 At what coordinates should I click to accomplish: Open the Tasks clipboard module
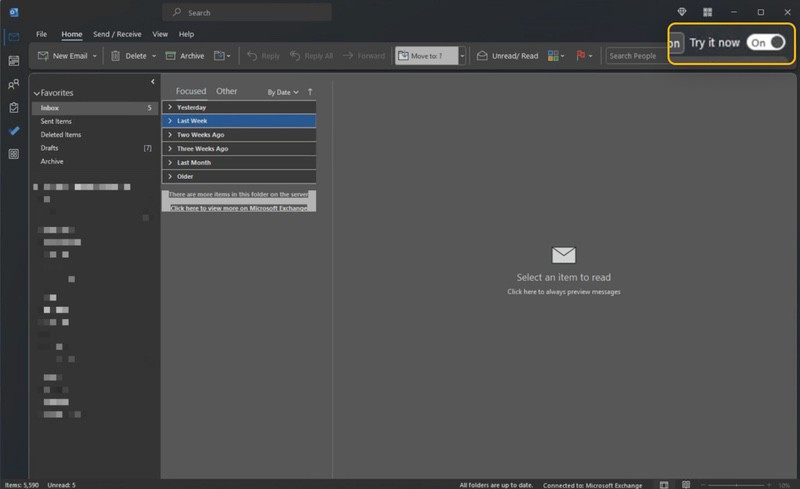point(14,108)
